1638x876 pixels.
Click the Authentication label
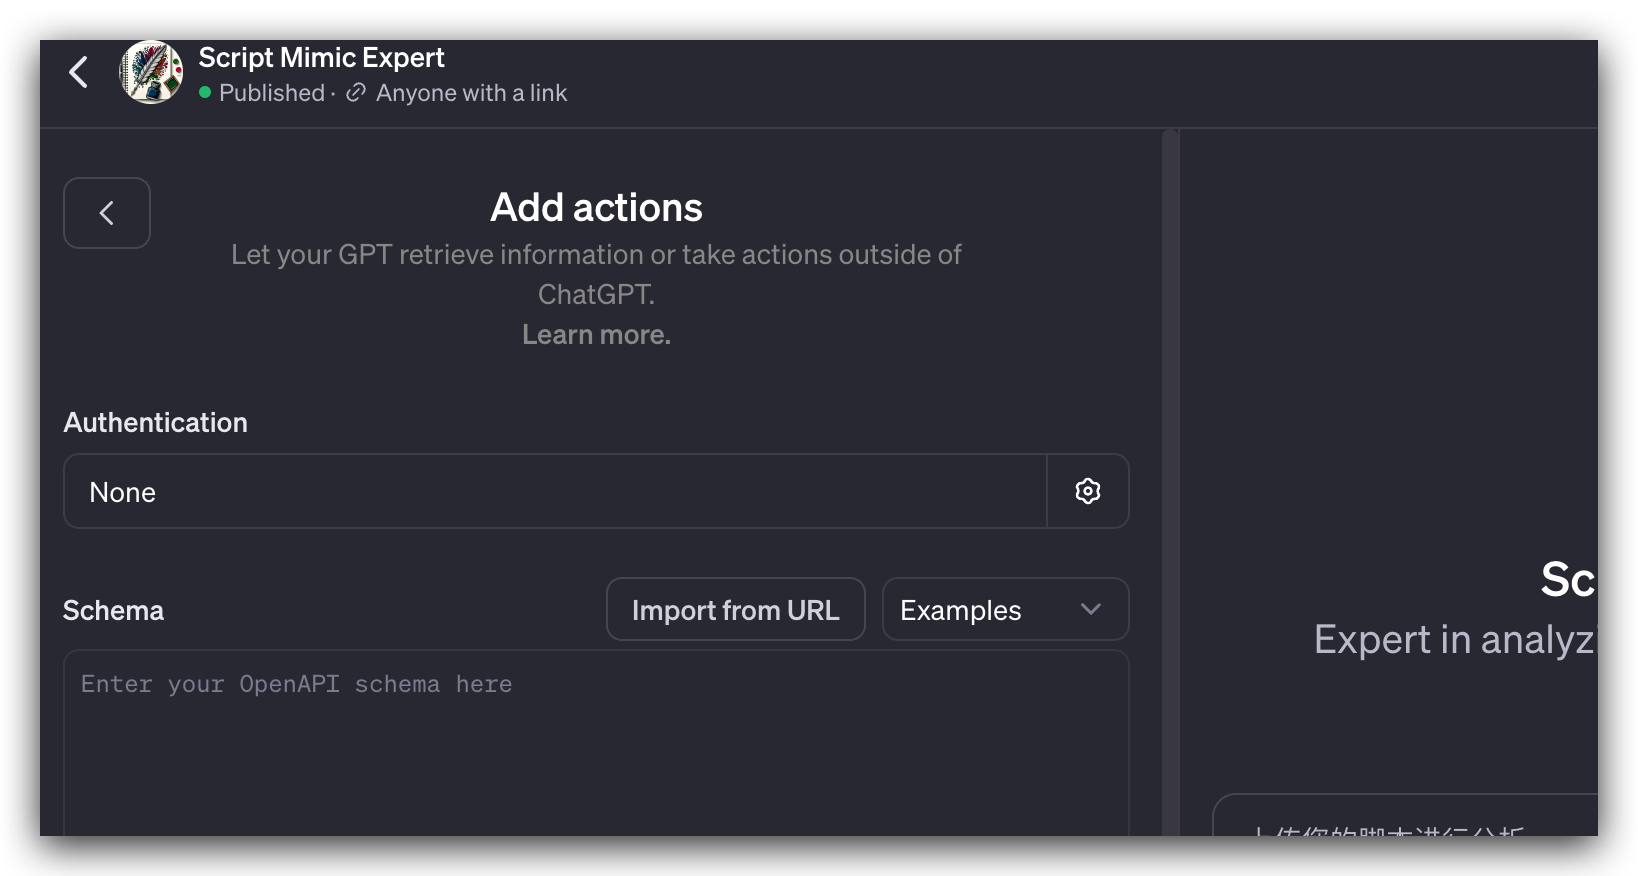pos(156,423)
